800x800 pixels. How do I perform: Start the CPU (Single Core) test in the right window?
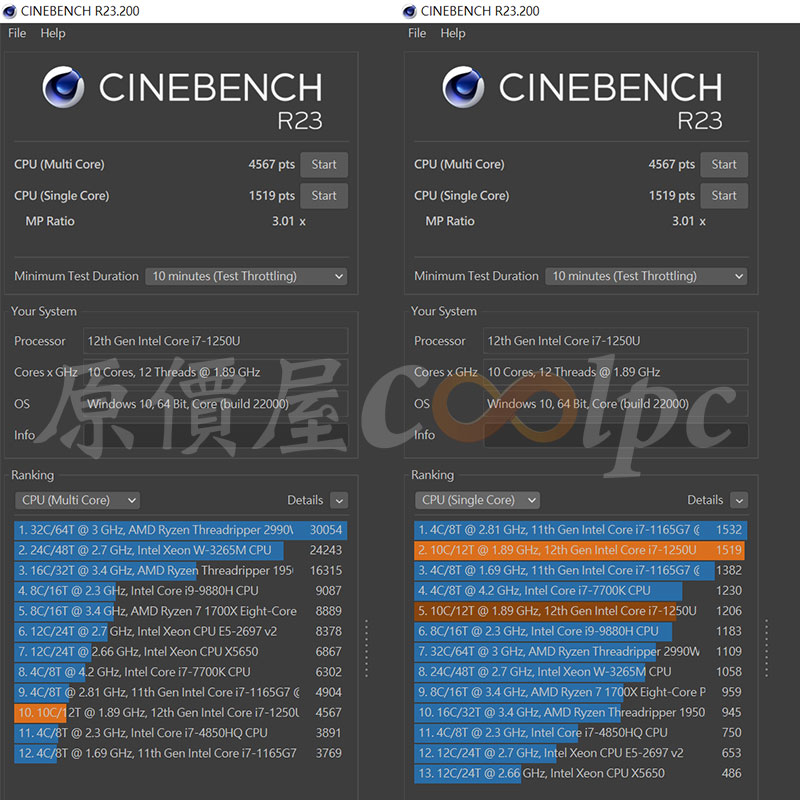pyautogui.click(x=724, y=196)
